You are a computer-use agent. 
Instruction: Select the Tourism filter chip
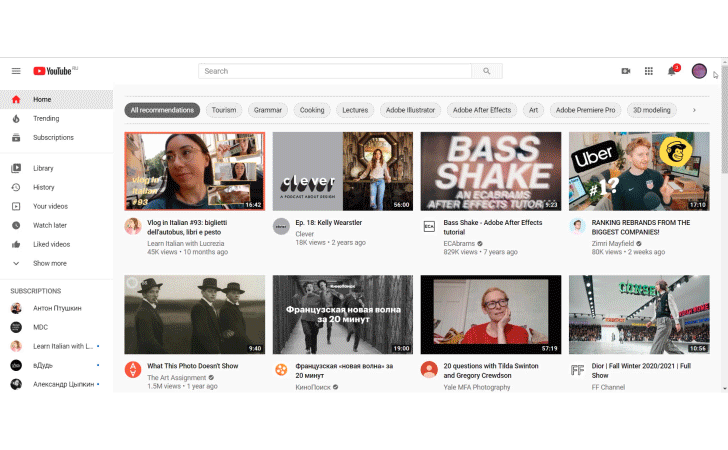[224, 110]
